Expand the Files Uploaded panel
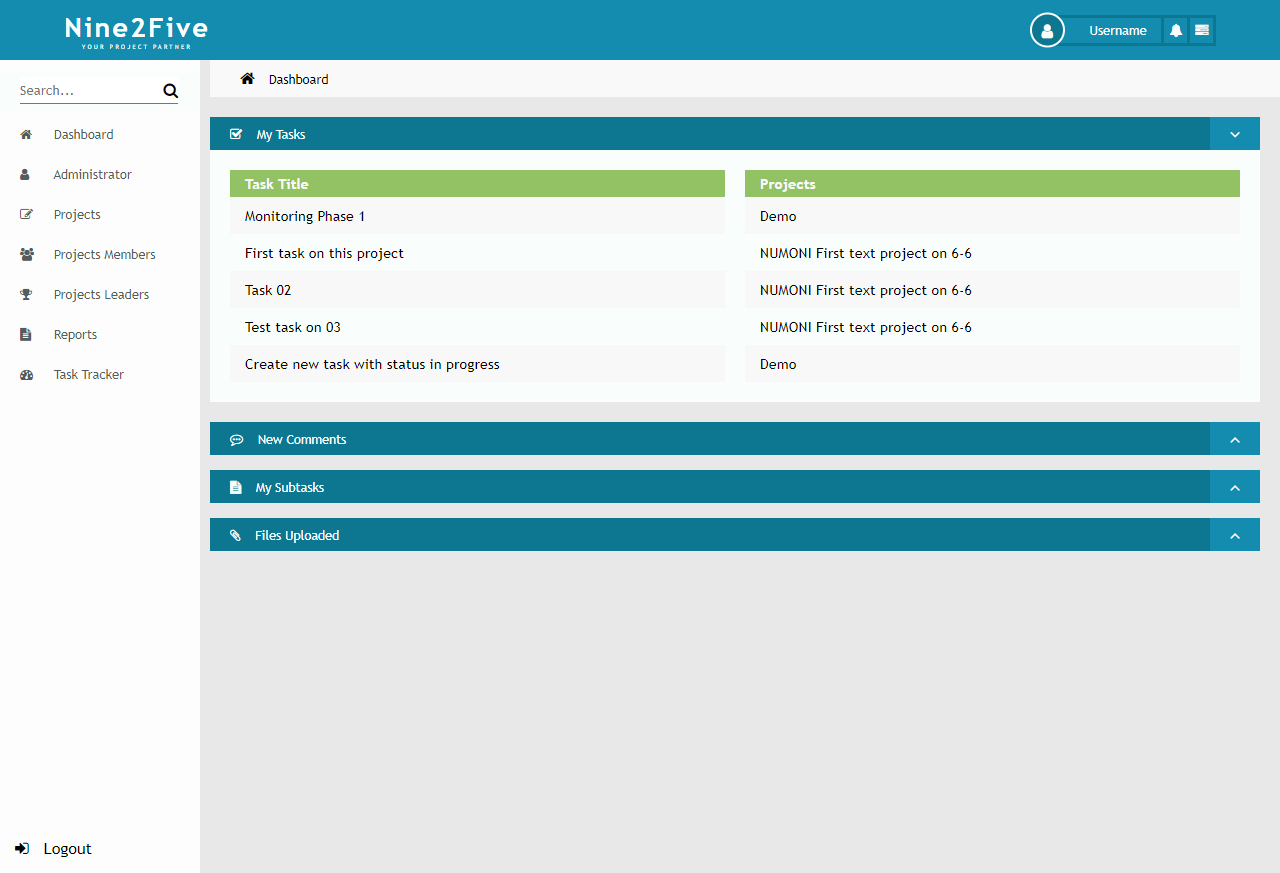The image size is (1280, 873). pos(1235,535)
